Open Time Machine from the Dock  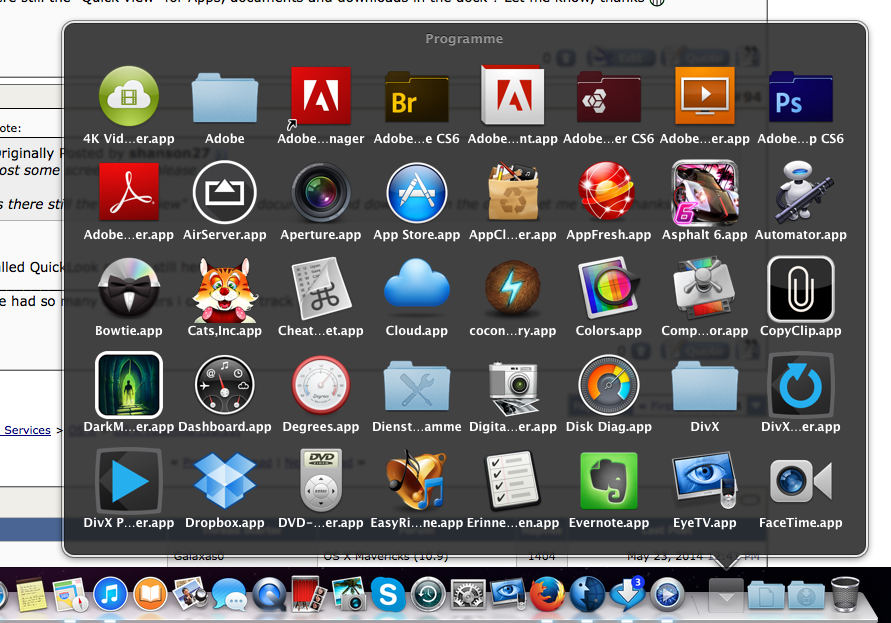click(428, 595)
